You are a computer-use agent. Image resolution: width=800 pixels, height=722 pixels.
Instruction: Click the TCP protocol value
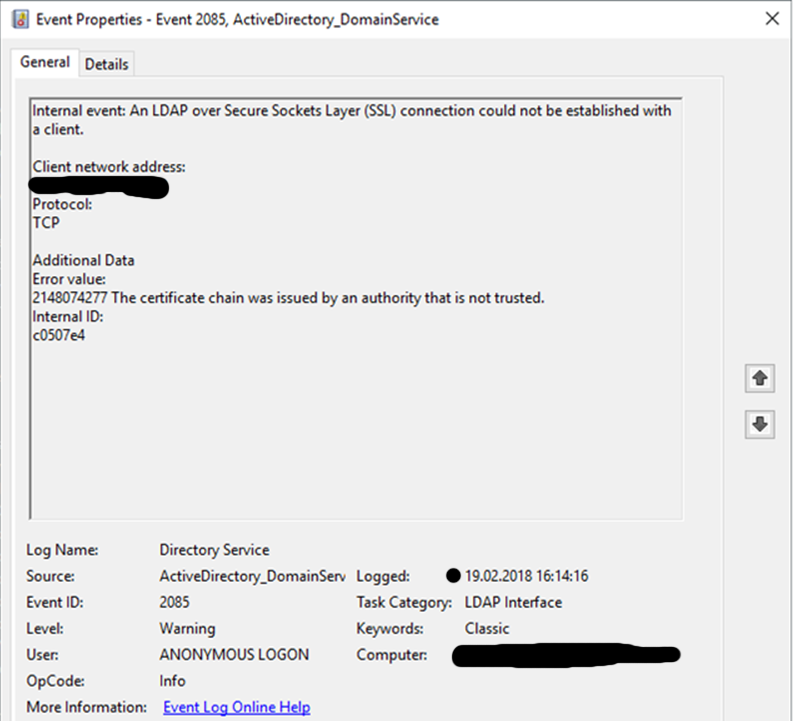(x=46, y=223)
